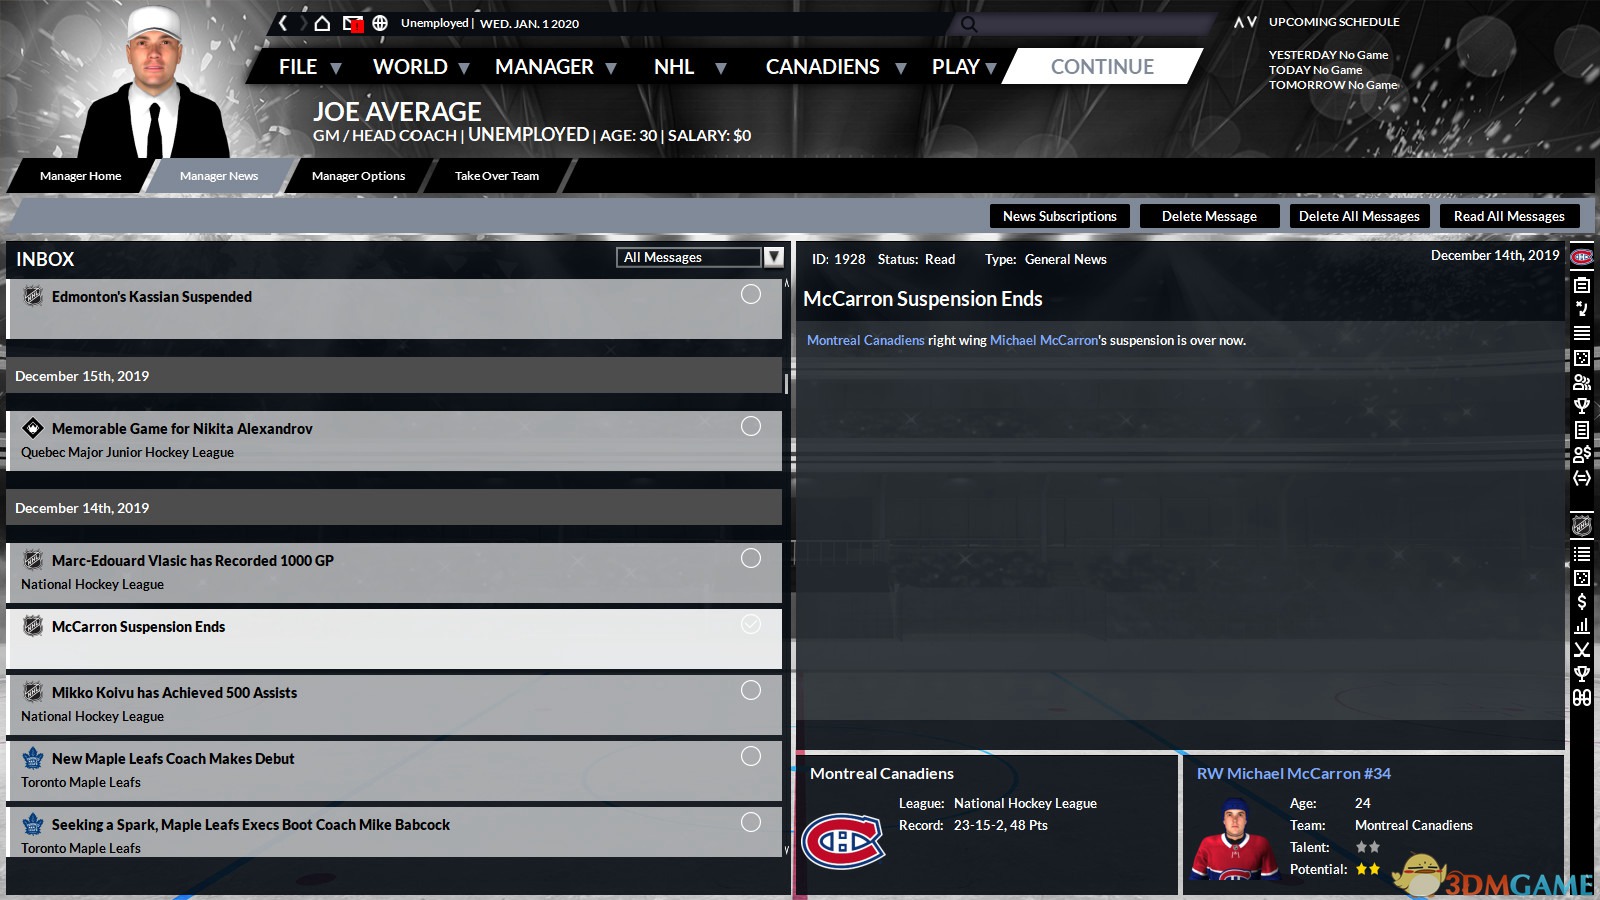Viewport: 1600px width, 900px height.
Task: Switch to Manager Options tab
Action: tap(358, 176)
